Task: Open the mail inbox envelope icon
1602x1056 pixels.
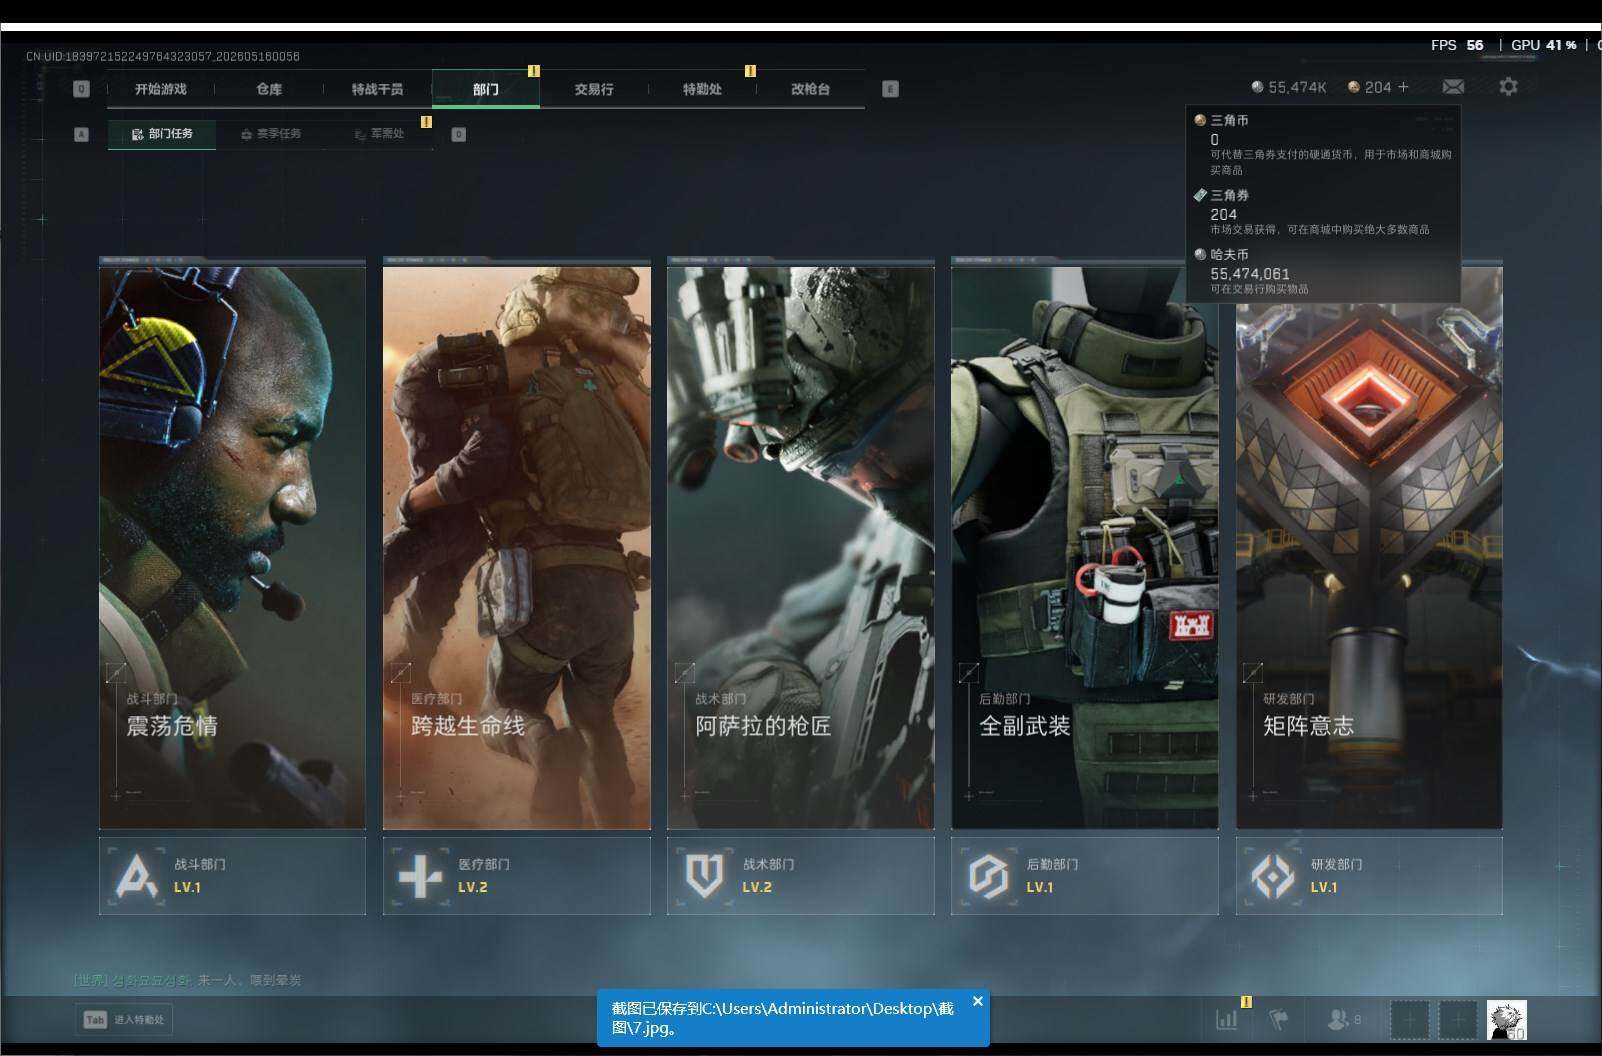Action: (x=1453, y=87)
